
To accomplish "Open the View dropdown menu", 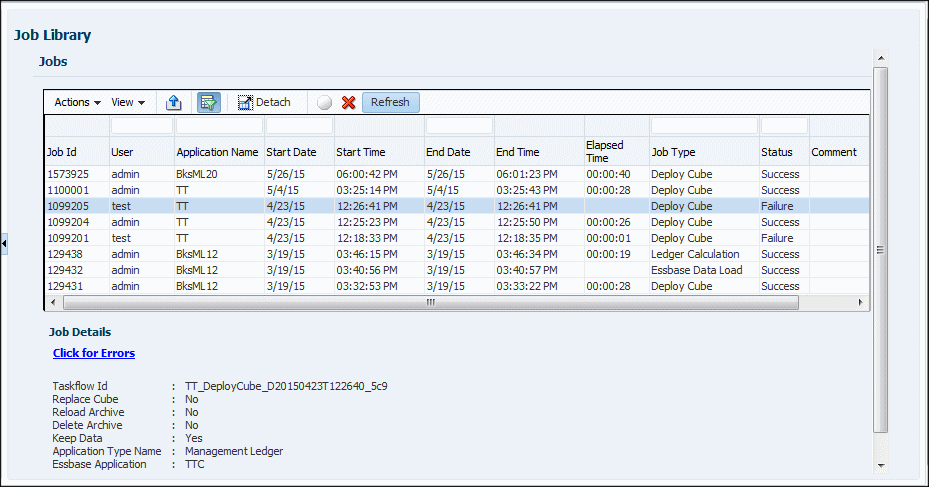I will point(128,102).
